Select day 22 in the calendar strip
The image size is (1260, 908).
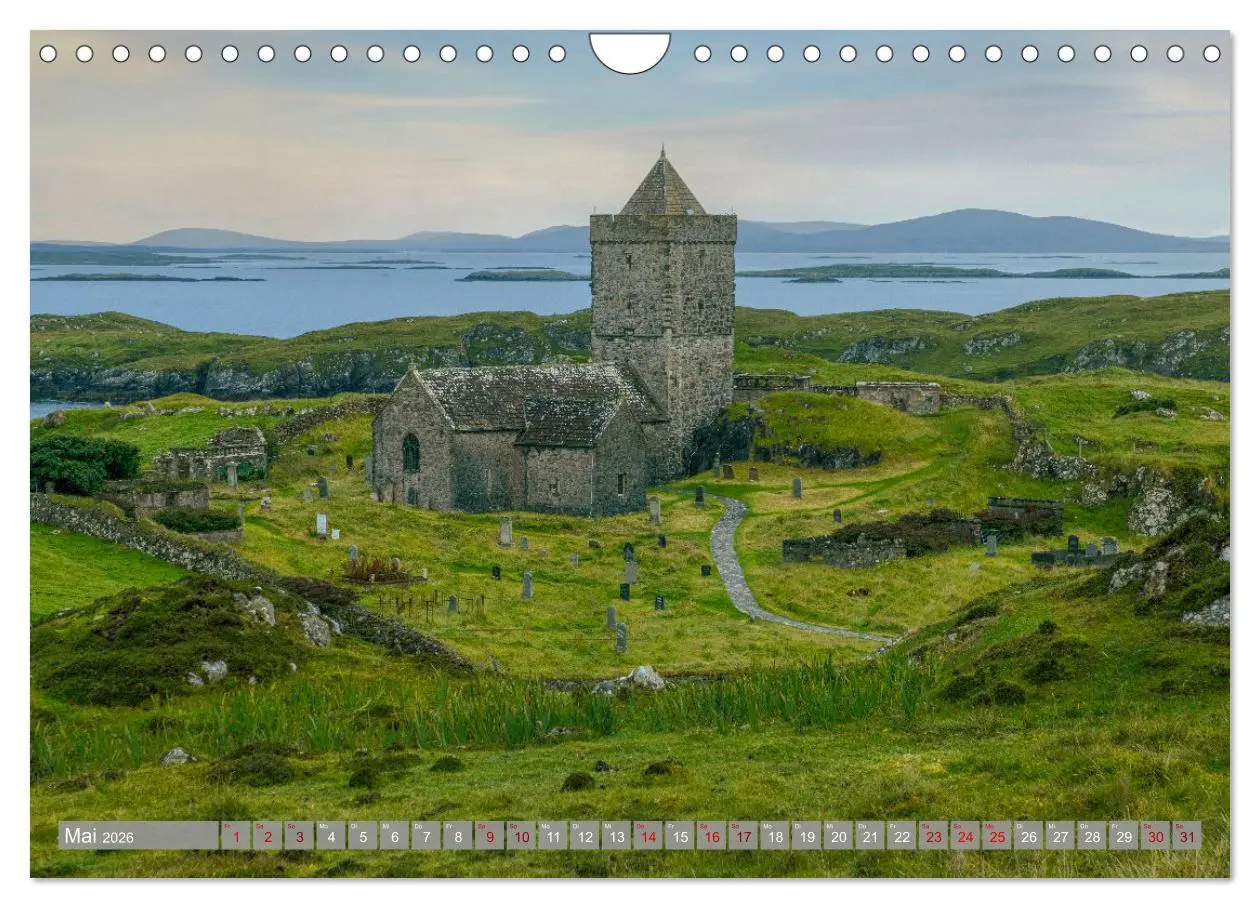(902, 836)
